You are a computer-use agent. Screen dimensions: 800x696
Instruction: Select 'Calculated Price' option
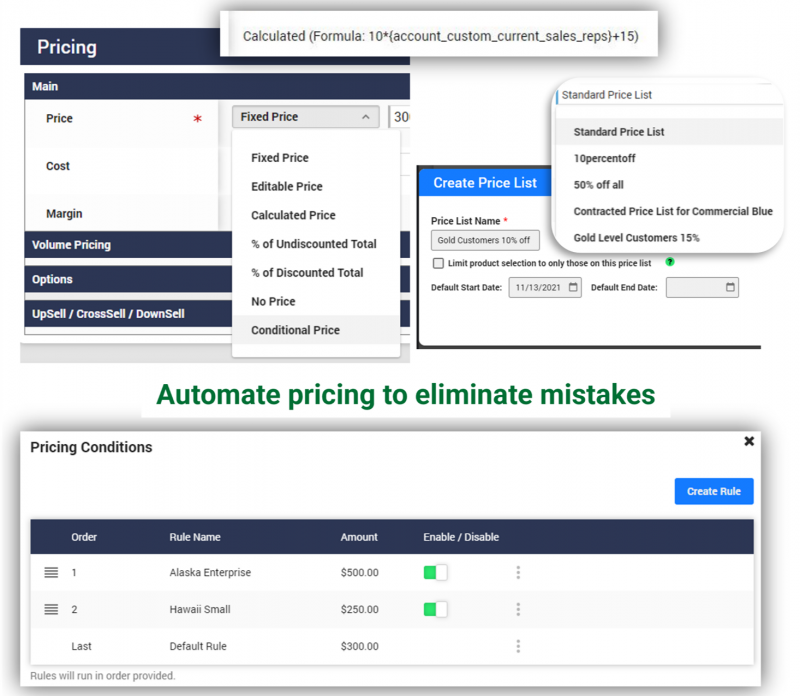tap(295, 214)
